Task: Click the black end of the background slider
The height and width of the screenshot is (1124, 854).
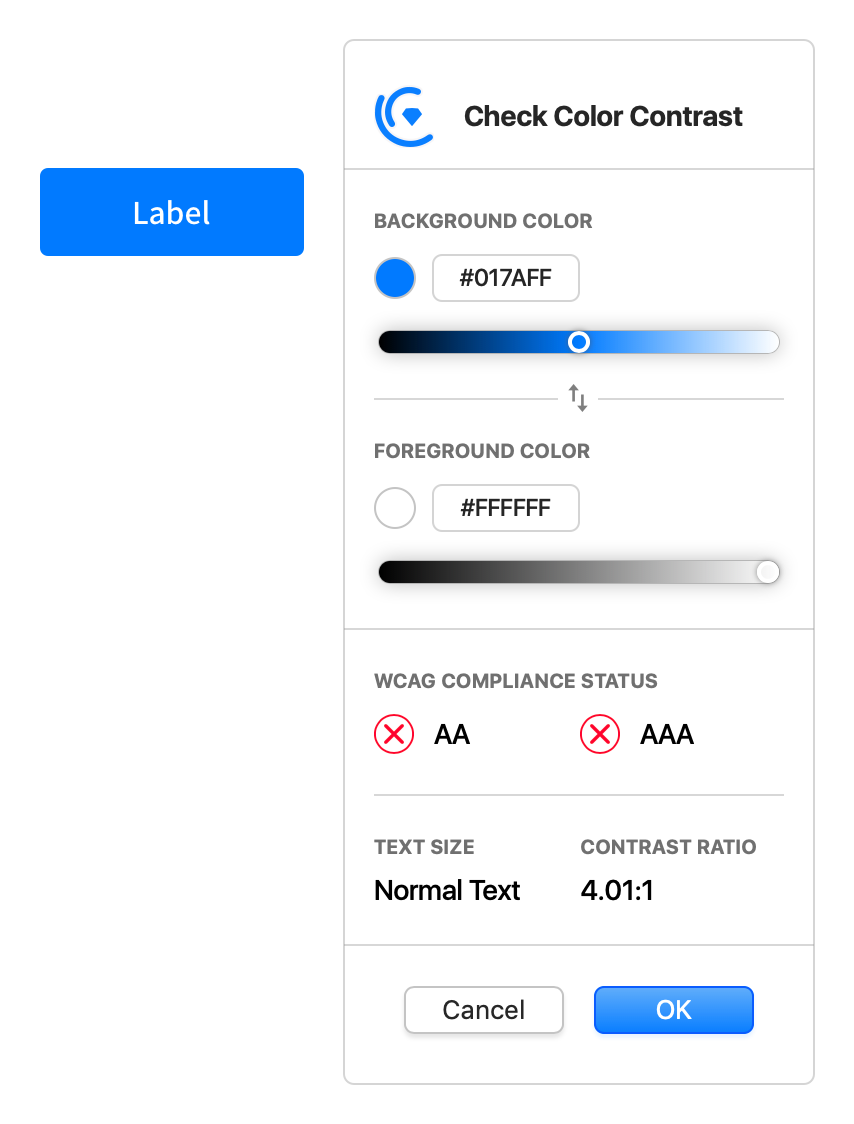Action: click(389, 342)
